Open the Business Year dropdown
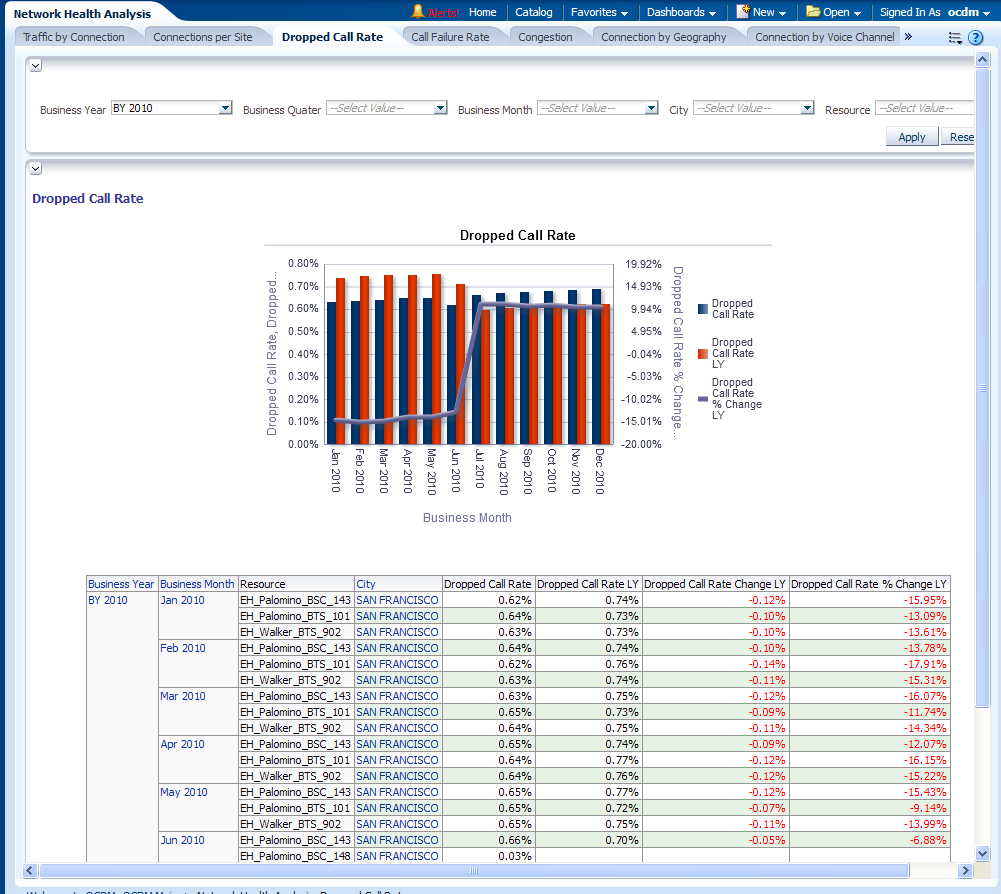The height and width of the screenshot is (894, 1001). 225,108
